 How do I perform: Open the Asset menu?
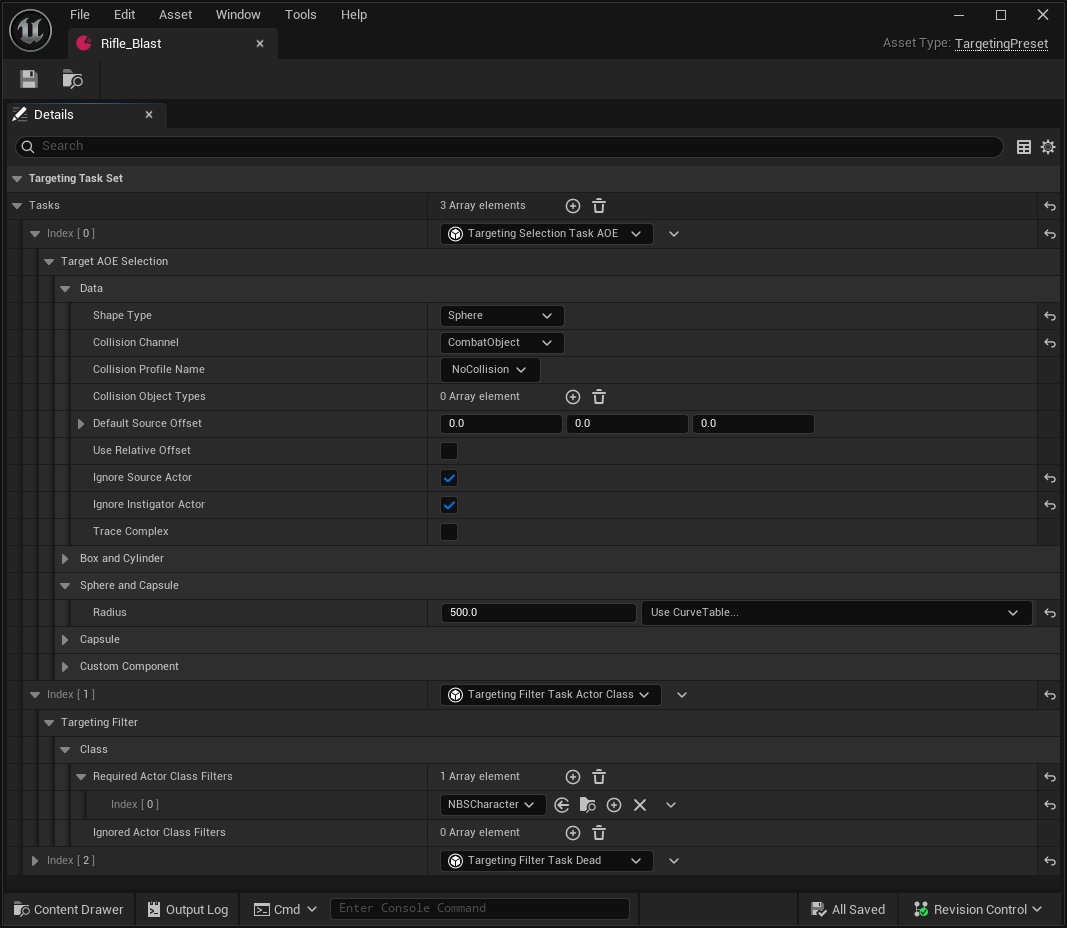click(x=176, y=15)
